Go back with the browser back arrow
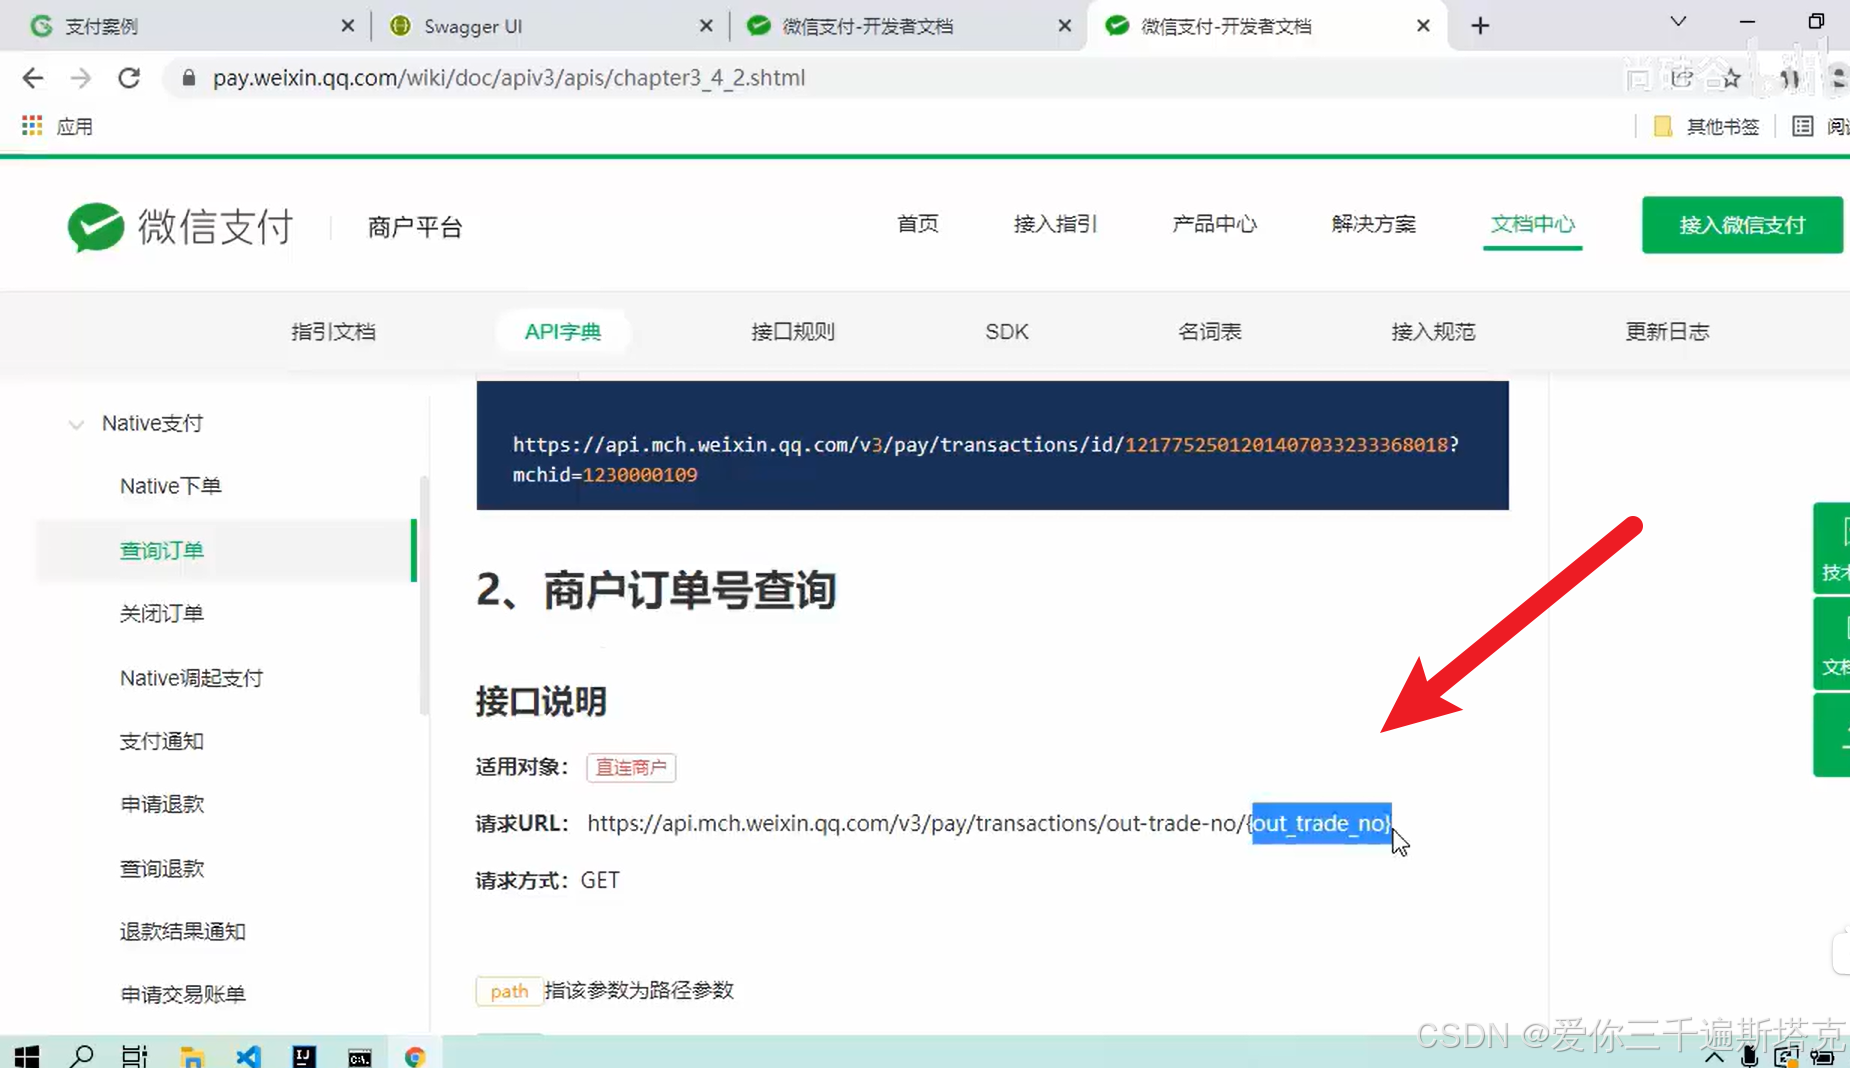This screenshot has height=1068, width=1850. [32, 78]
